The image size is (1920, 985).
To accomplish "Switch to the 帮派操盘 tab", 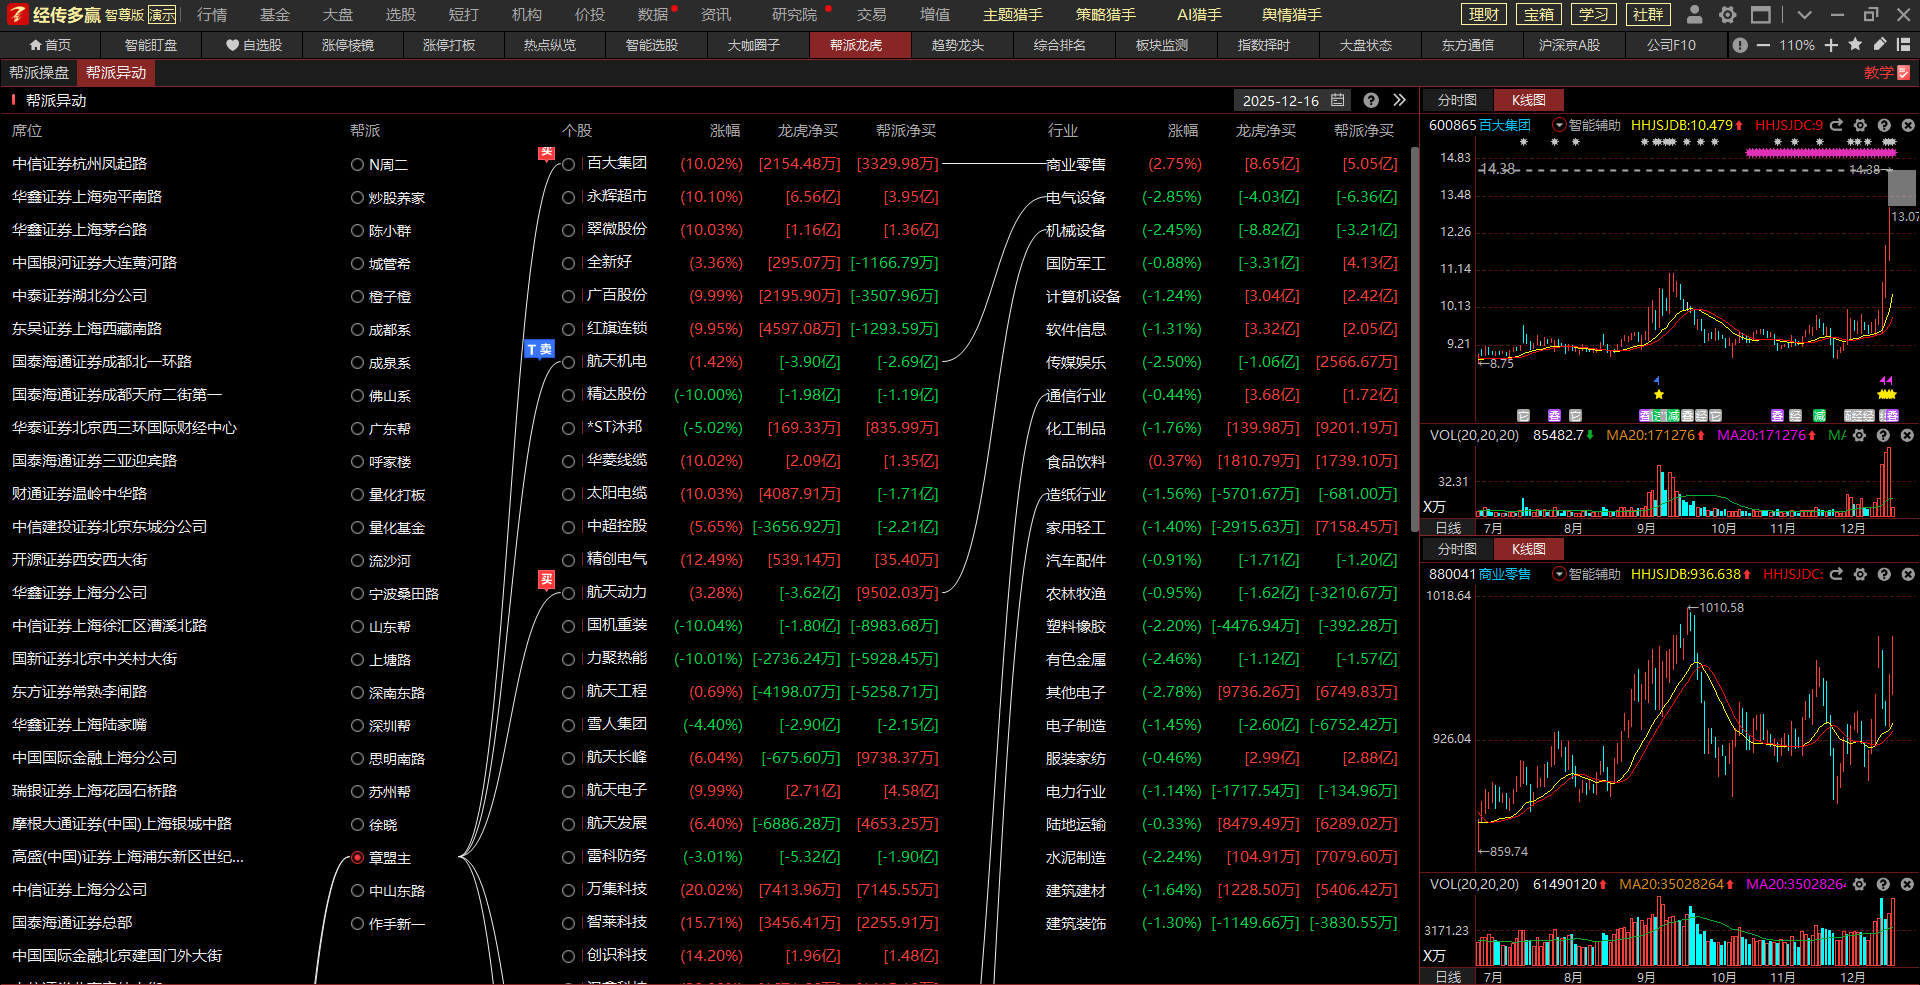I will tap(39, 73).
